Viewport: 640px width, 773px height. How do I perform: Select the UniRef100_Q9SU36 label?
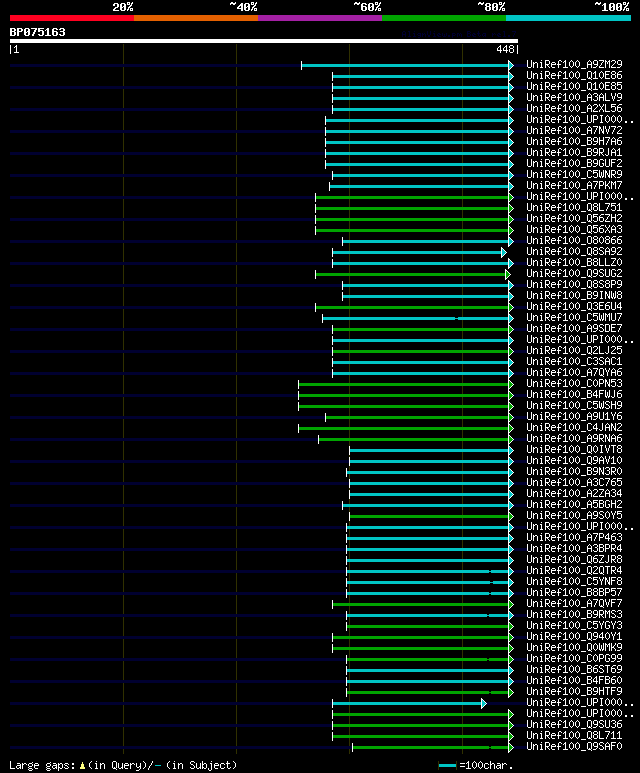574,725
